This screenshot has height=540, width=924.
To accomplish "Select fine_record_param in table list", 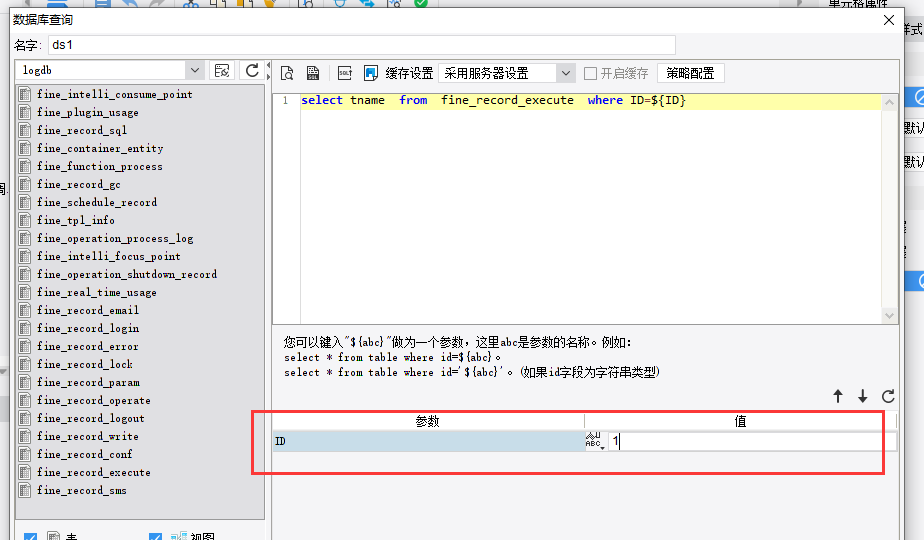I will click(x=88, y=383).
